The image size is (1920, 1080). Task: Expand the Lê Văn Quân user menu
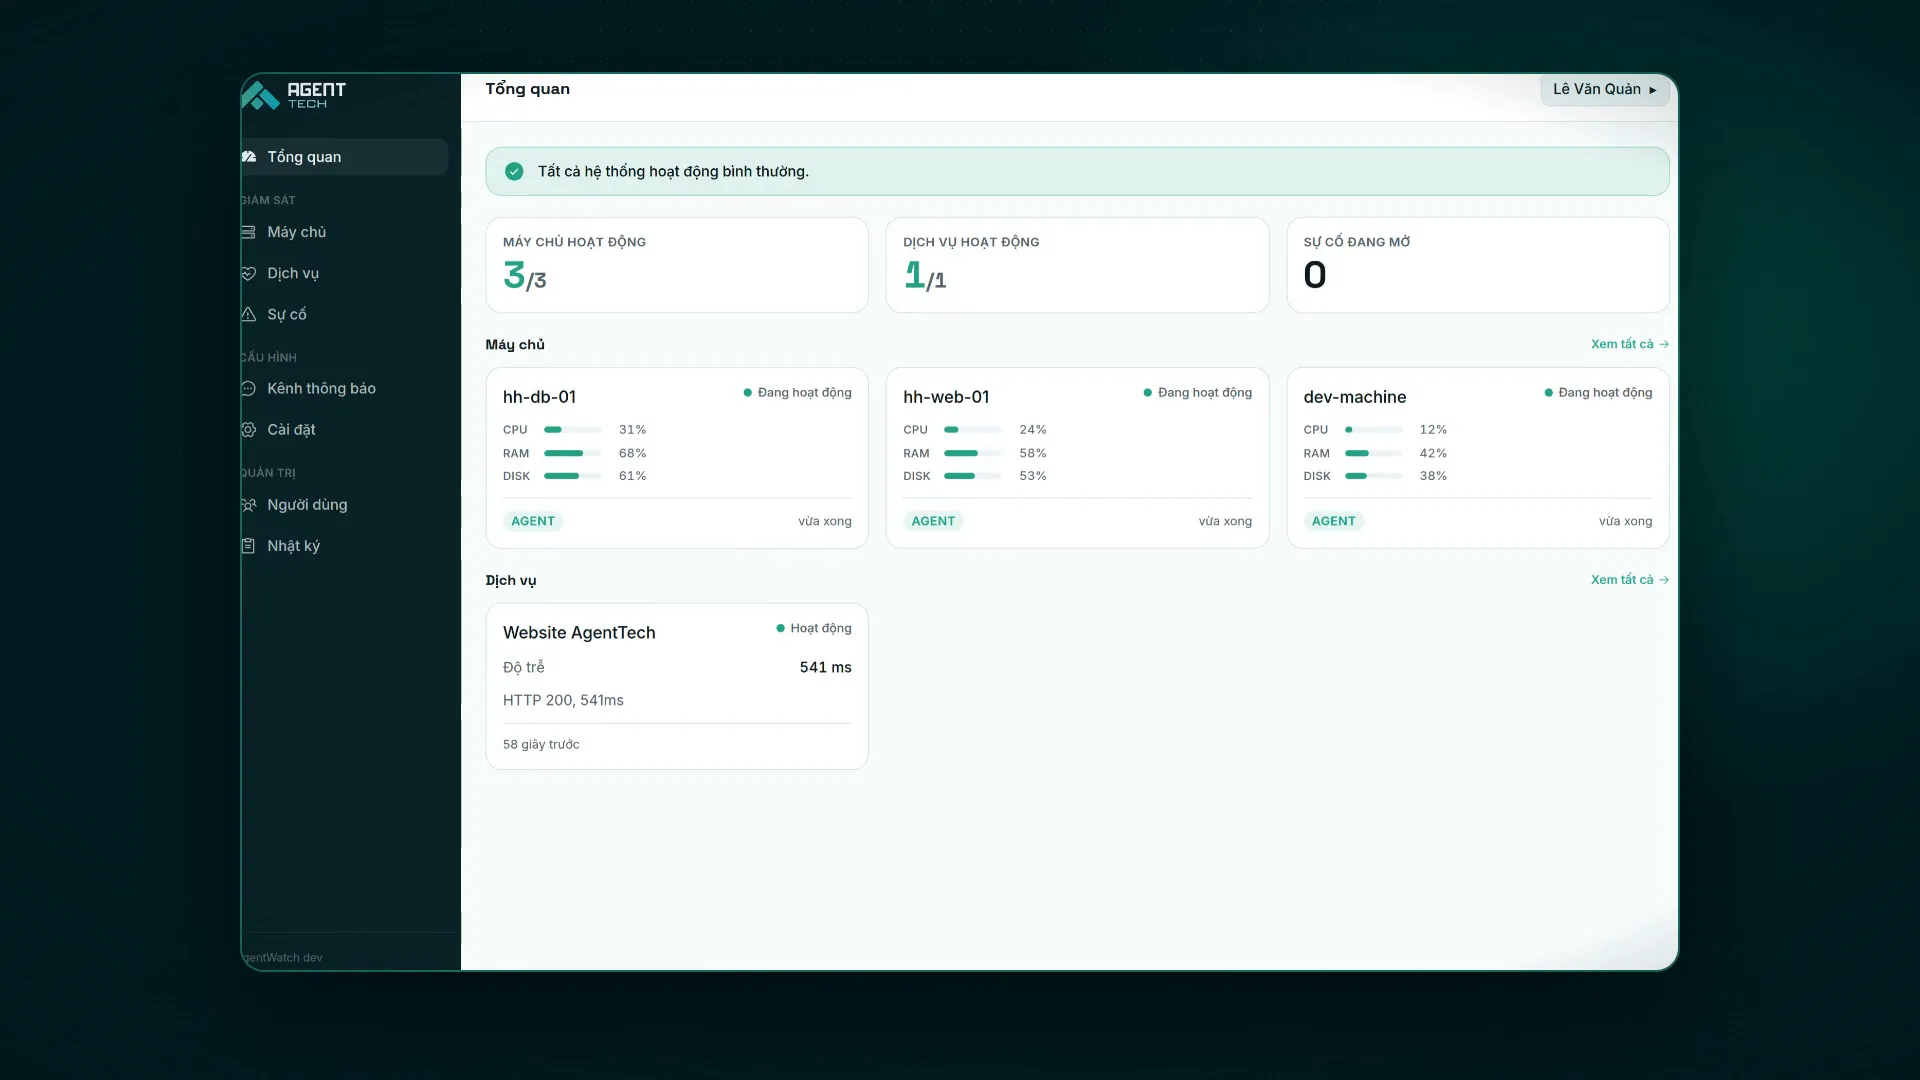click(1605, 89)
